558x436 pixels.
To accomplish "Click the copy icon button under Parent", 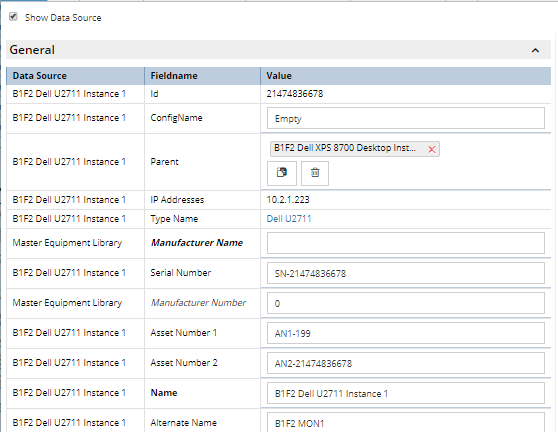I will pos(281,173).
